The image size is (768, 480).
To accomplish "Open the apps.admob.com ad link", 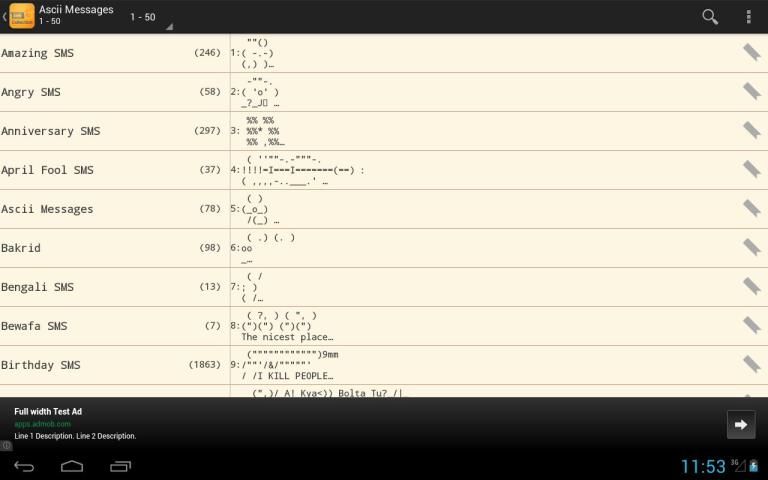I will tap(42, 424).
